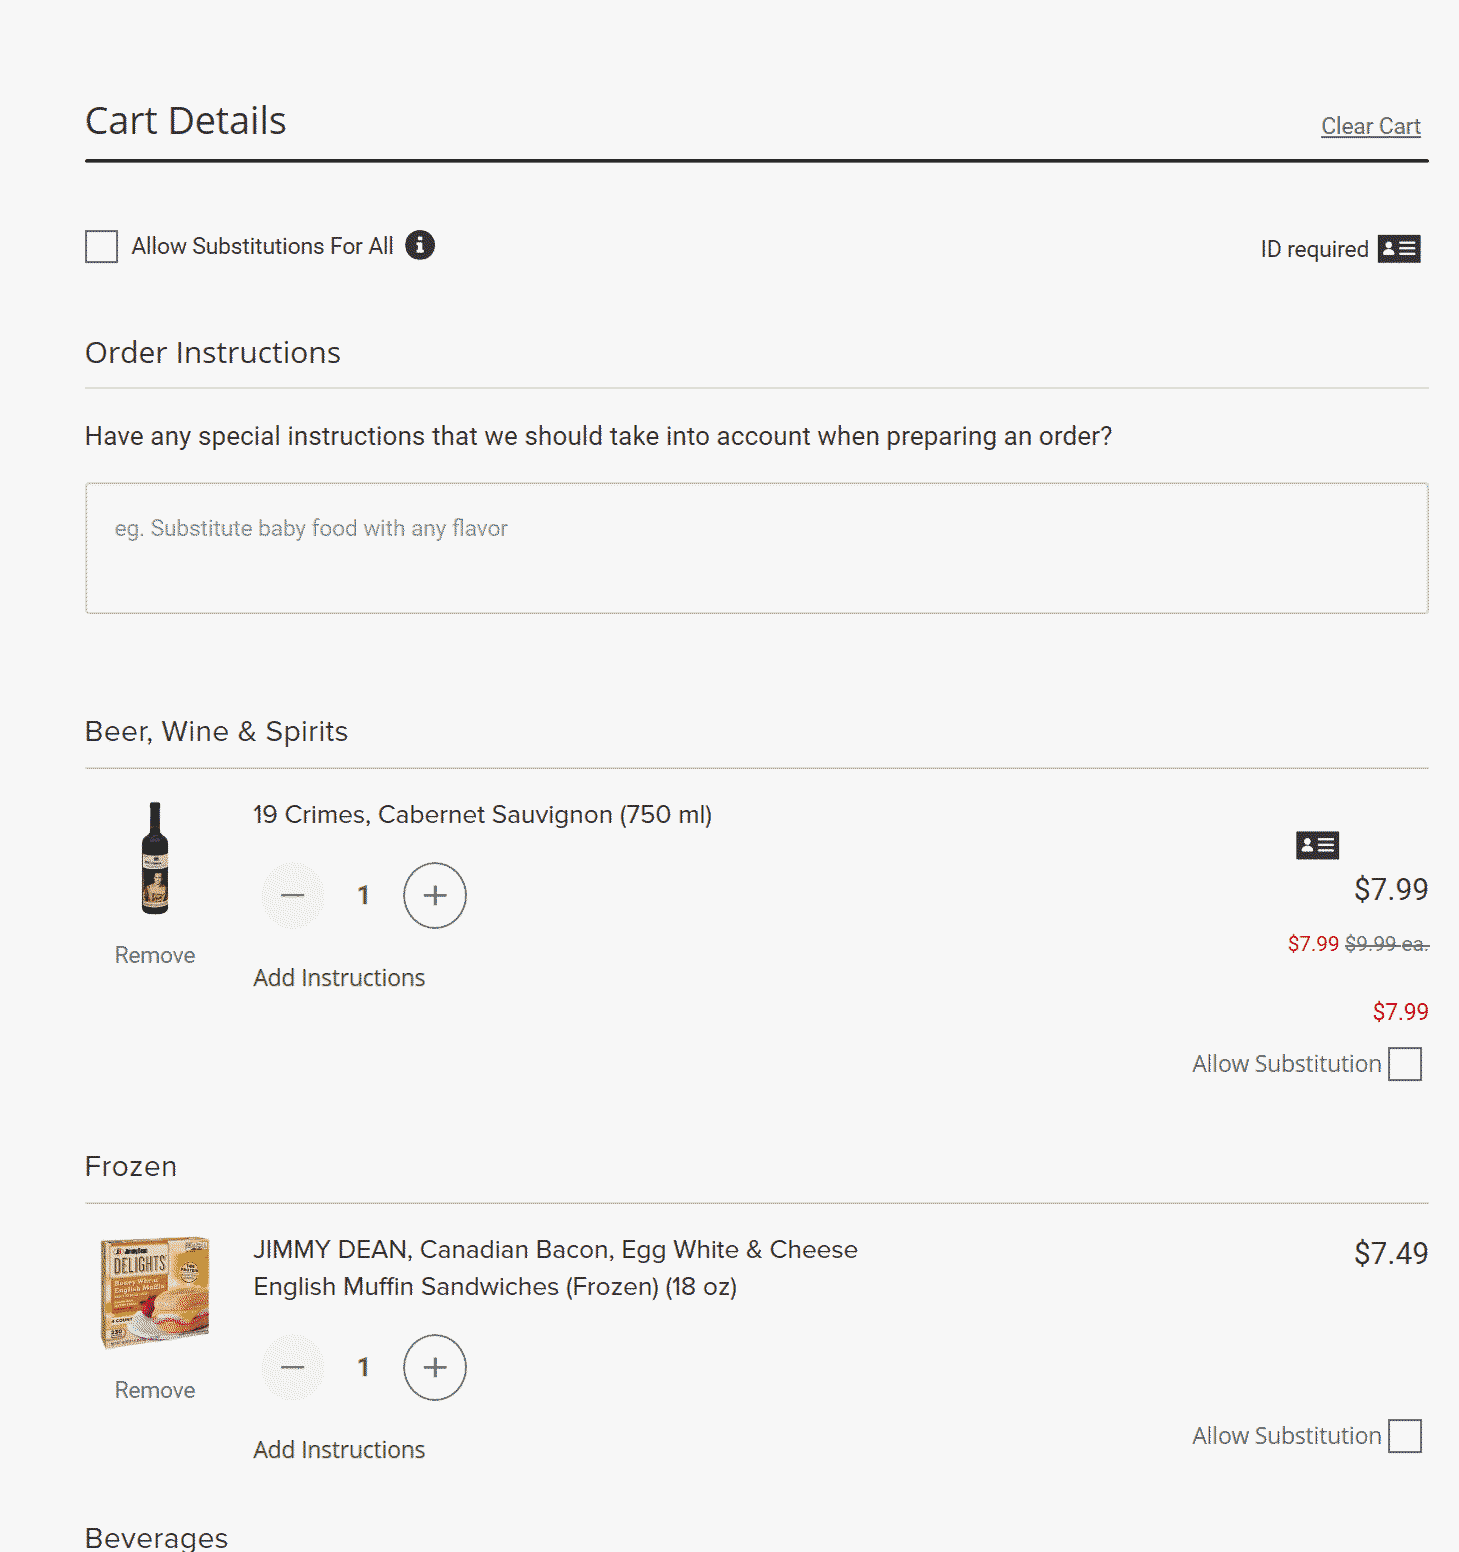Decrease 19 Crimes wine quantity with minus
The width and height of the screenshot is (1459, 1552).
click(x=293, y=895)
